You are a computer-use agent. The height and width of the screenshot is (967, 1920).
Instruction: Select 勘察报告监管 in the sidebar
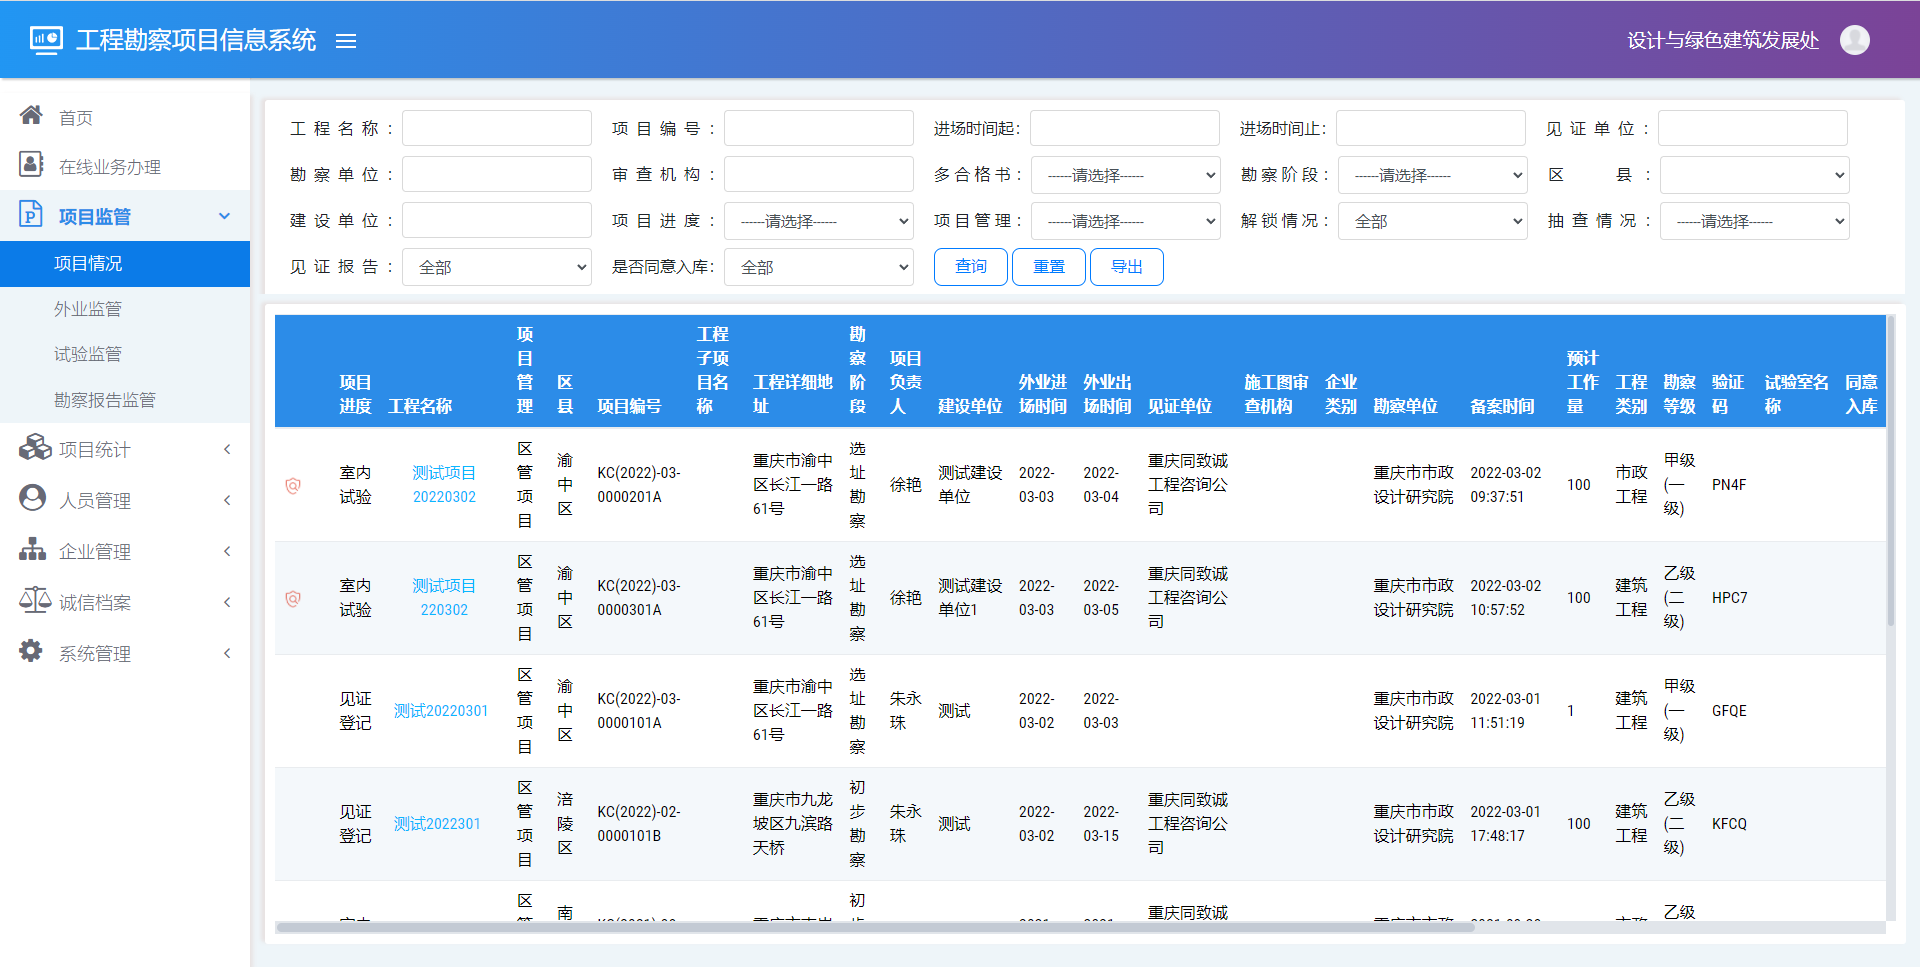click(105, 400)
